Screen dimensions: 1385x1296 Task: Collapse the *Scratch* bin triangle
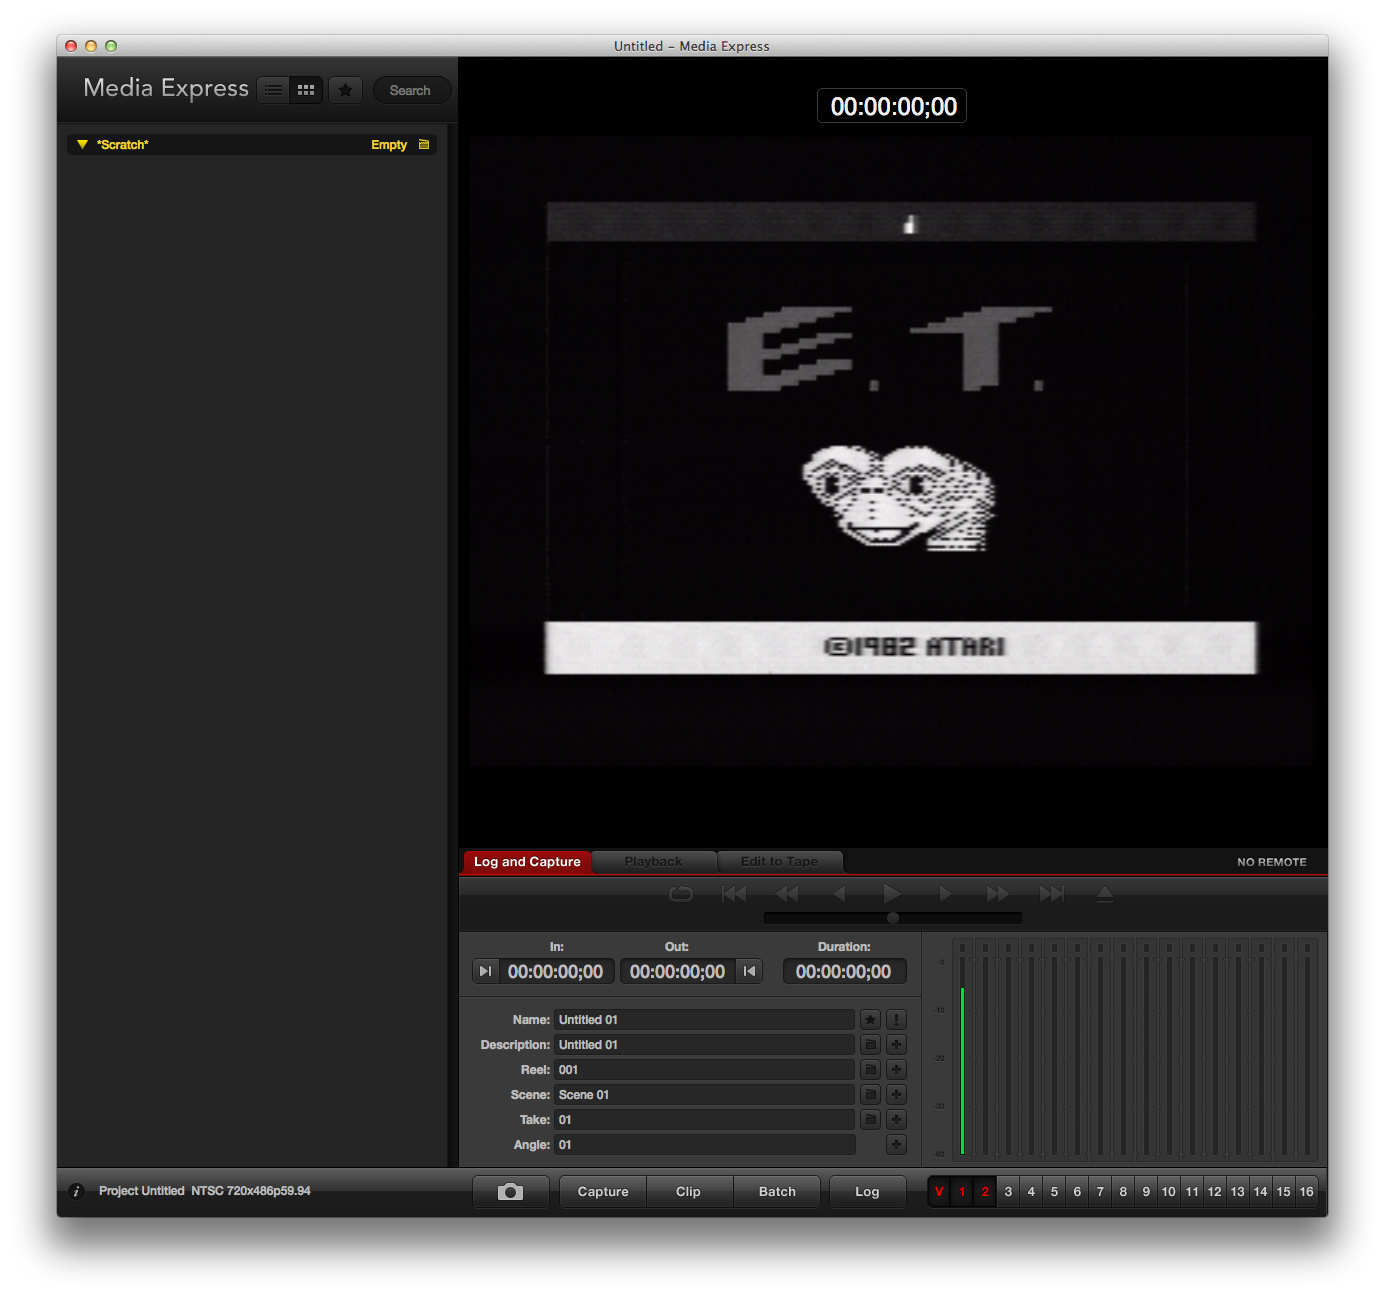[x=83, y=145]
